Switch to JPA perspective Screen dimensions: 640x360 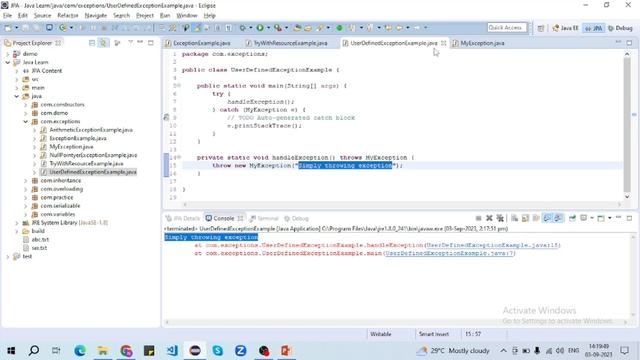pyautogui.click(x=594, y=28)
